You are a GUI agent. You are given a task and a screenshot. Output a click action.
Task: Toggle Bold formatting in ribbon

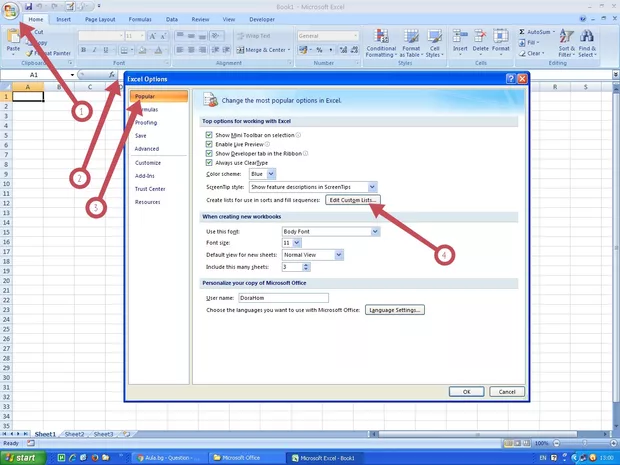point(83,50)
